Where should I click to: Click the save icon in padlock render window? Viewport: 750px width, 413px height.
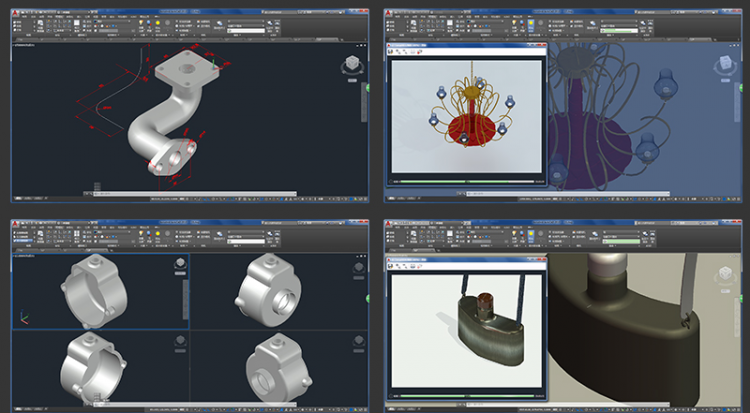391,266
